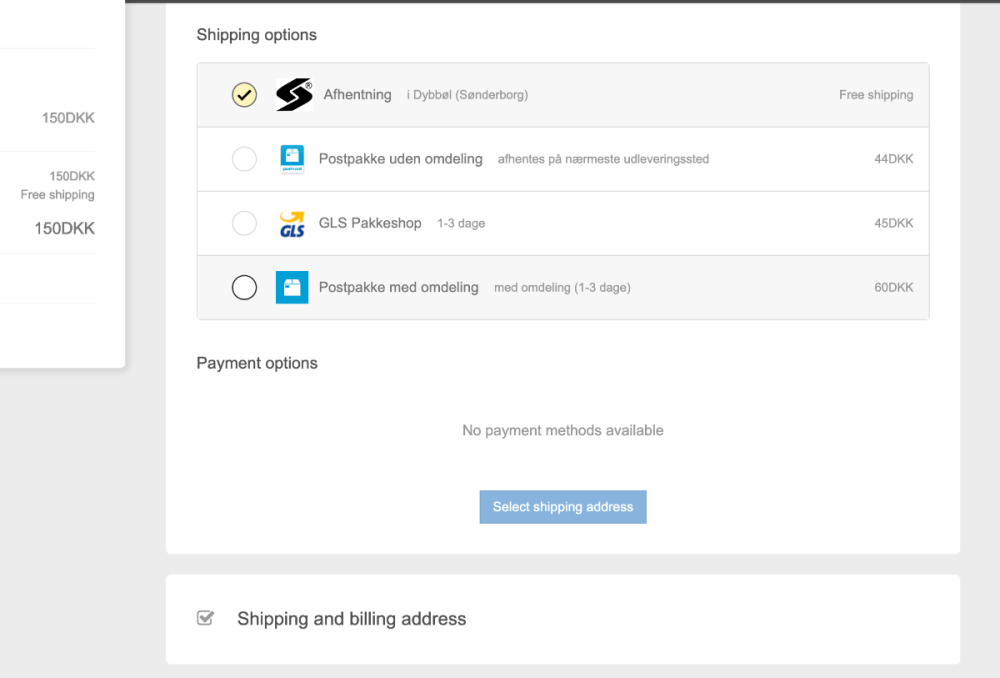1000x678 pixels.
Task: Click the Postpakke med omdeling label text
Action: click(398, 287)
